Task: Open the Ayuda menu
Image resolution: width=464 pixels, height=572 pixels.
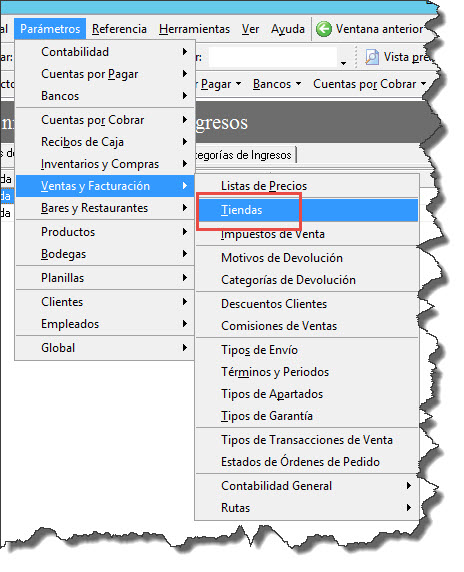Action: point(287,29)
